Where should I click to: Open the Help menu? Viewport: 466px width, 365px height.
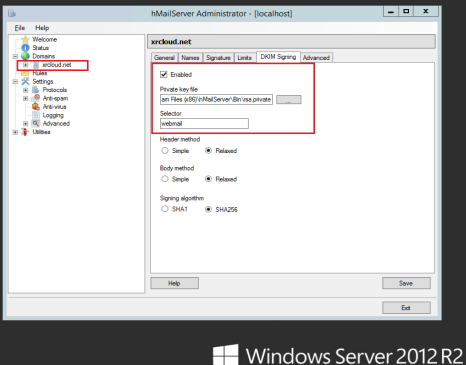(42, 28)
